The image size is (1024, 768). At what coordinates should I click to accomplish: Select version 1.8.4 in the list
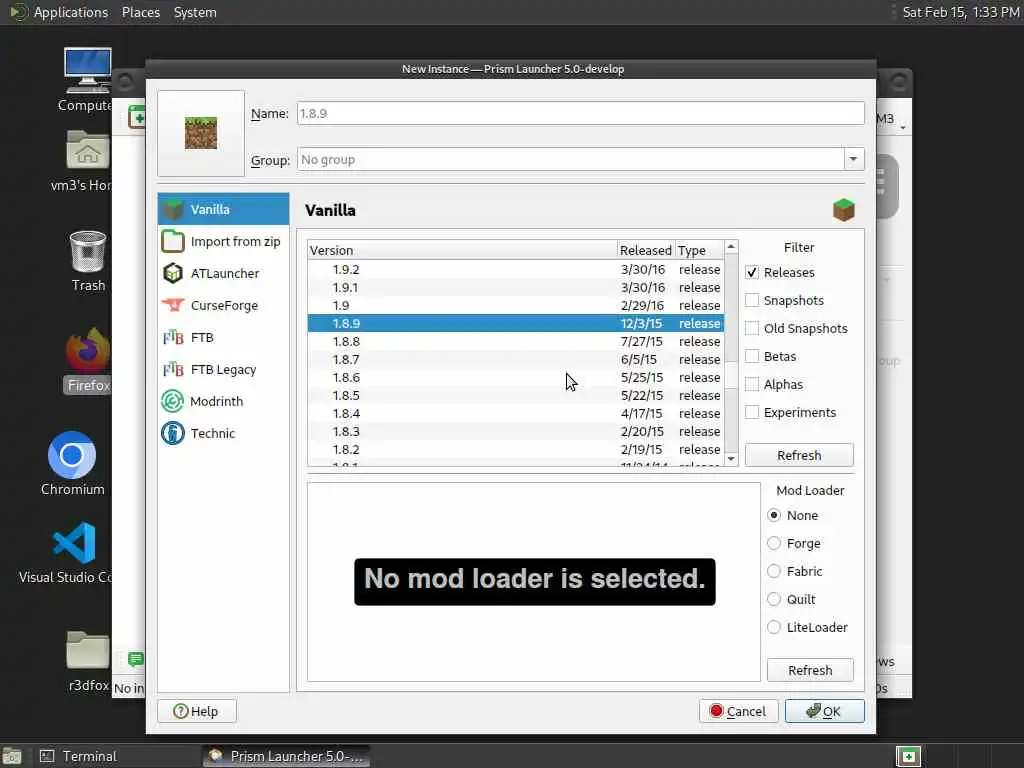coord(516,413)
